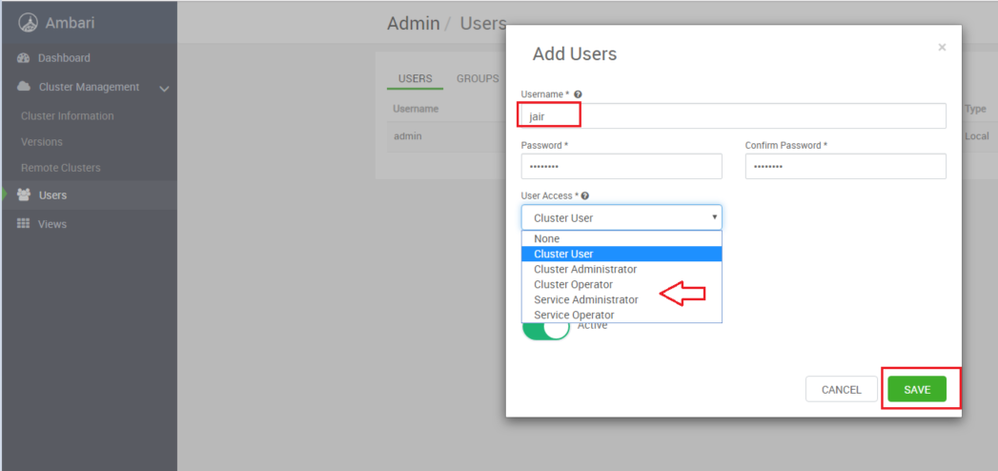The height and width of the screenshot is (471, 998).
Task: Select Cluster User option
Action: click(x=621, y=254)
